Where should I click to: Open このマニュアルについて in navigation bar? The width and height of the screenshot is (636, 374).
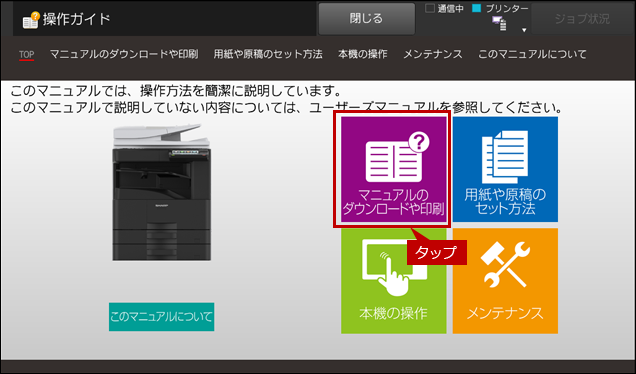tap(532, 54)
